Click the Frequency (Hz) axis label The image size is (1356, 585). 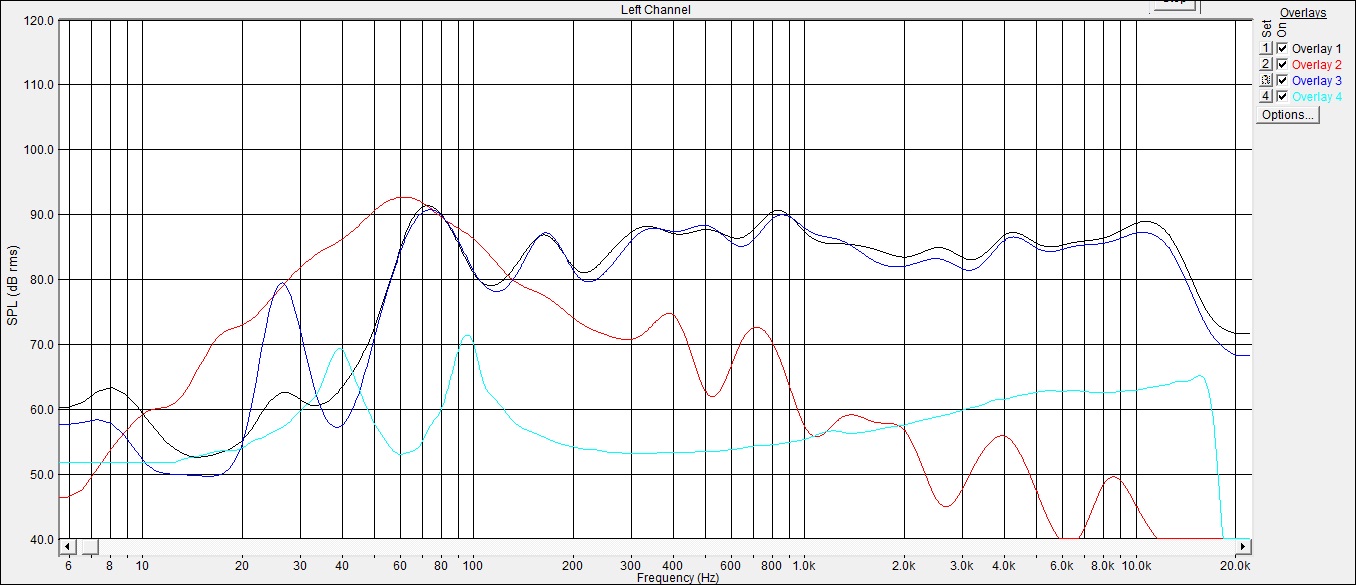tap(677, 577)
